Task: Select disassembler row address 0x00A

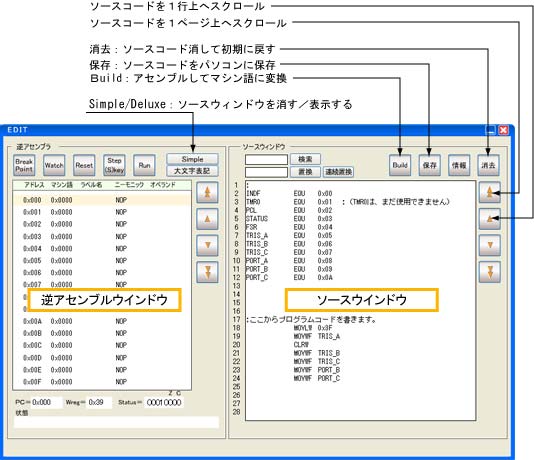Action: pyautogui.click(x=101, y=321)
